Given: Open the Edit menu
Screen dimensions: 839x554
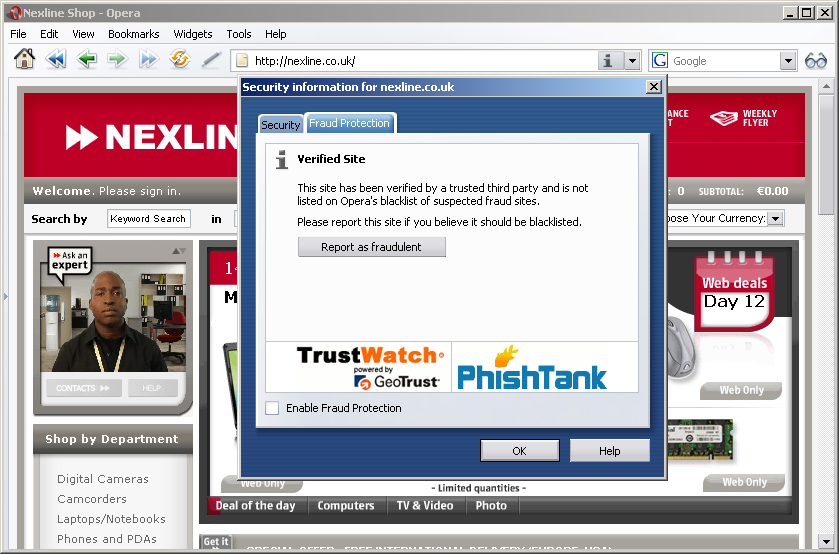Looking at the screenshot, I should (x=49, y=34).
